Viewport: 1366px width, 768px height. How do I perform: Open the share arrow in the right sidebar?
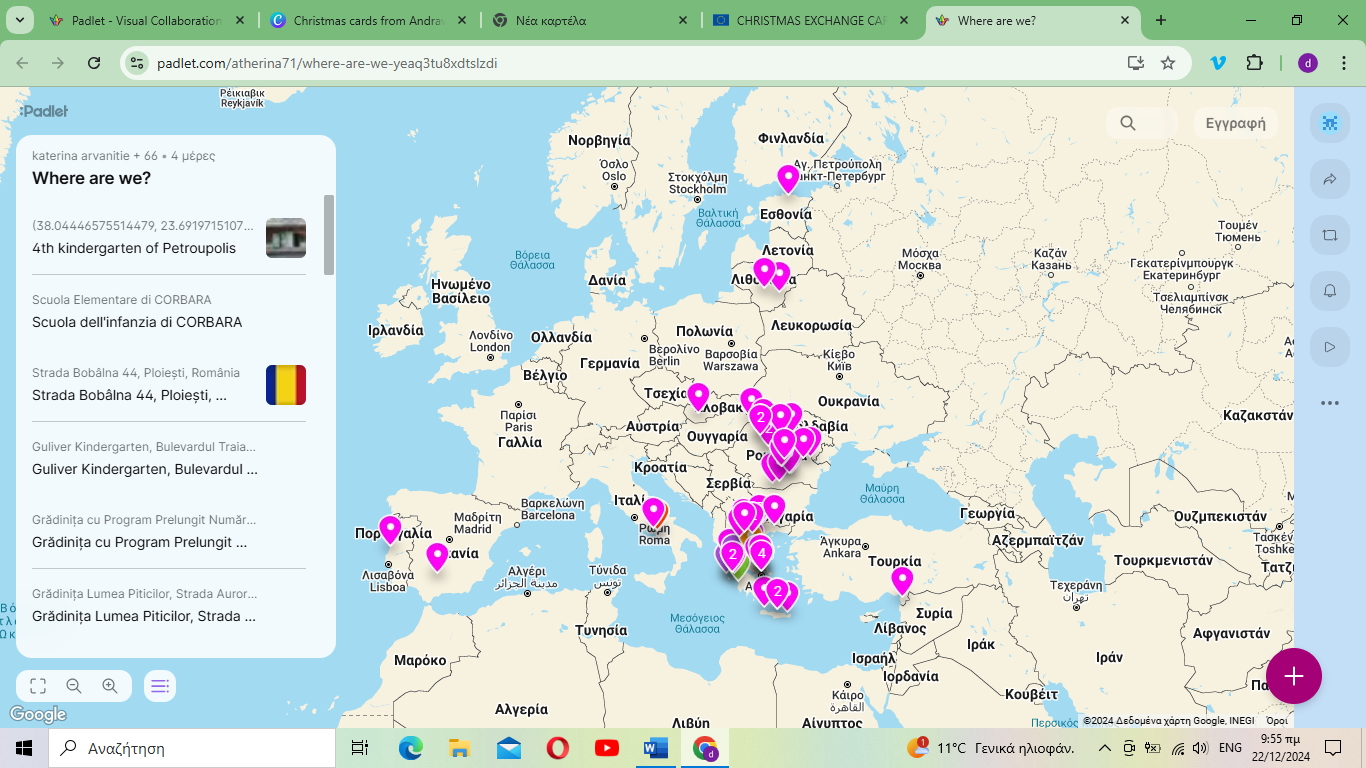(x=1329, y=180)
